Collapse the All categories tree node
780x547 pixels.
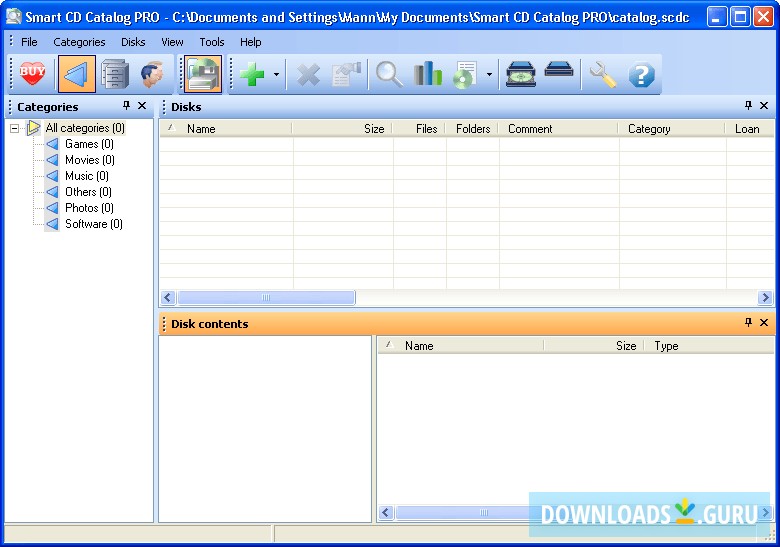tap(15, 128)
